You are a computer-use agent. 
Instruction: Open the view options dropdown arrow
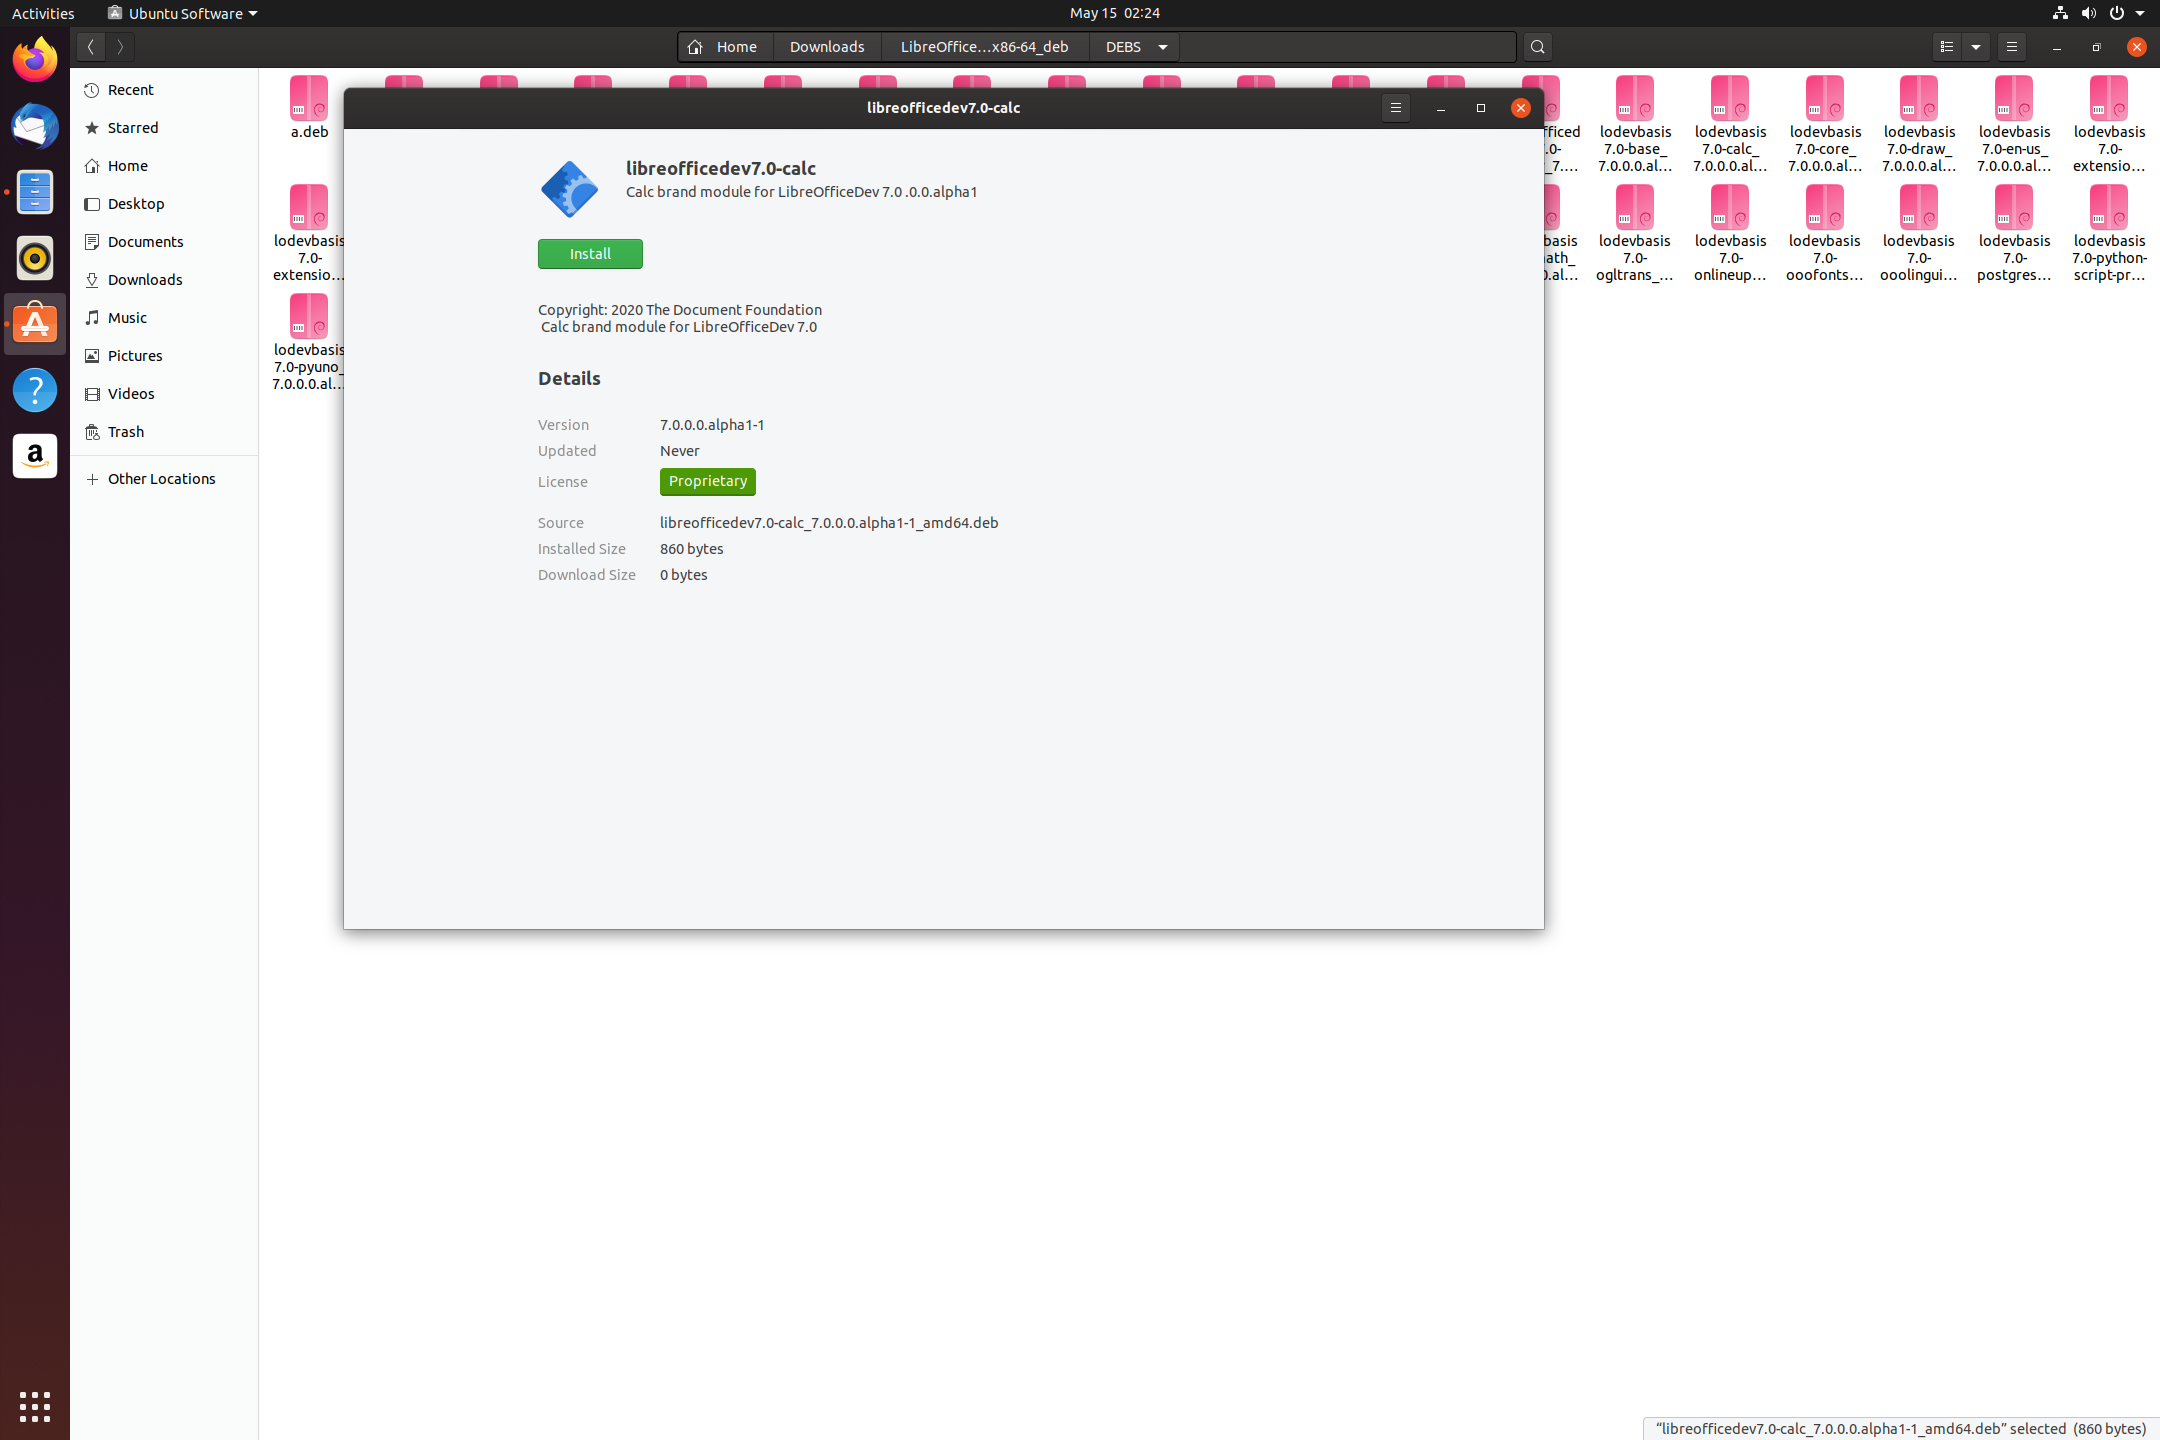(x=1976, y=46)
